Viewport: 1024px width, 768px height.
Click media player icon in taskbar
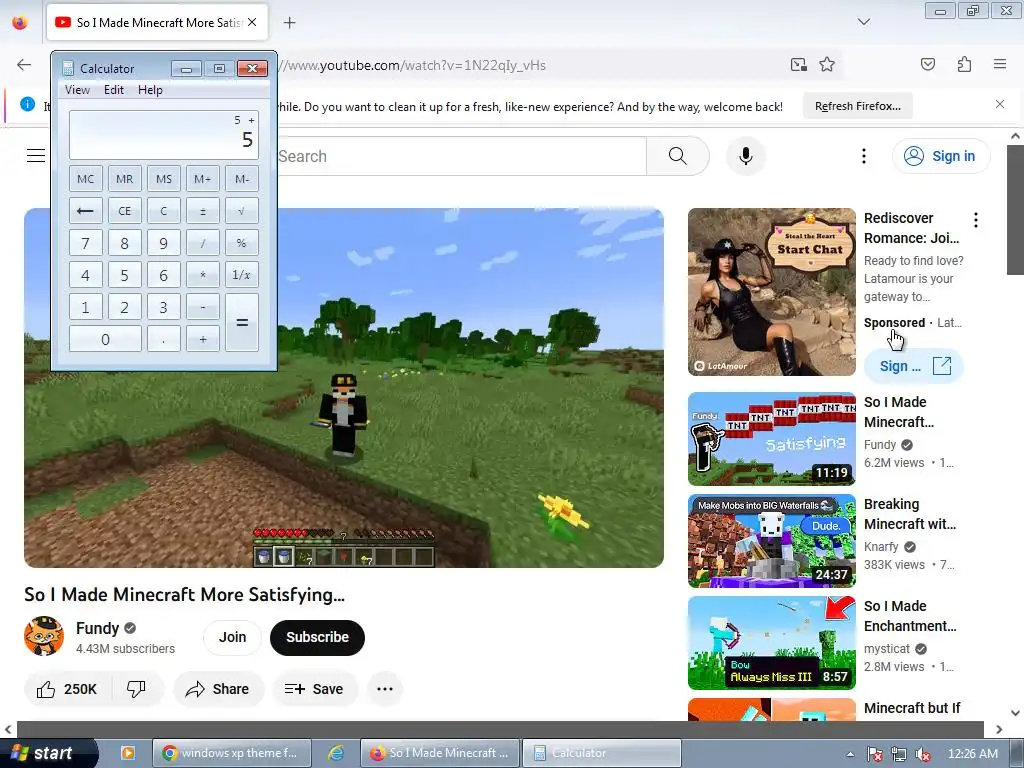click(x=128, y=753)
